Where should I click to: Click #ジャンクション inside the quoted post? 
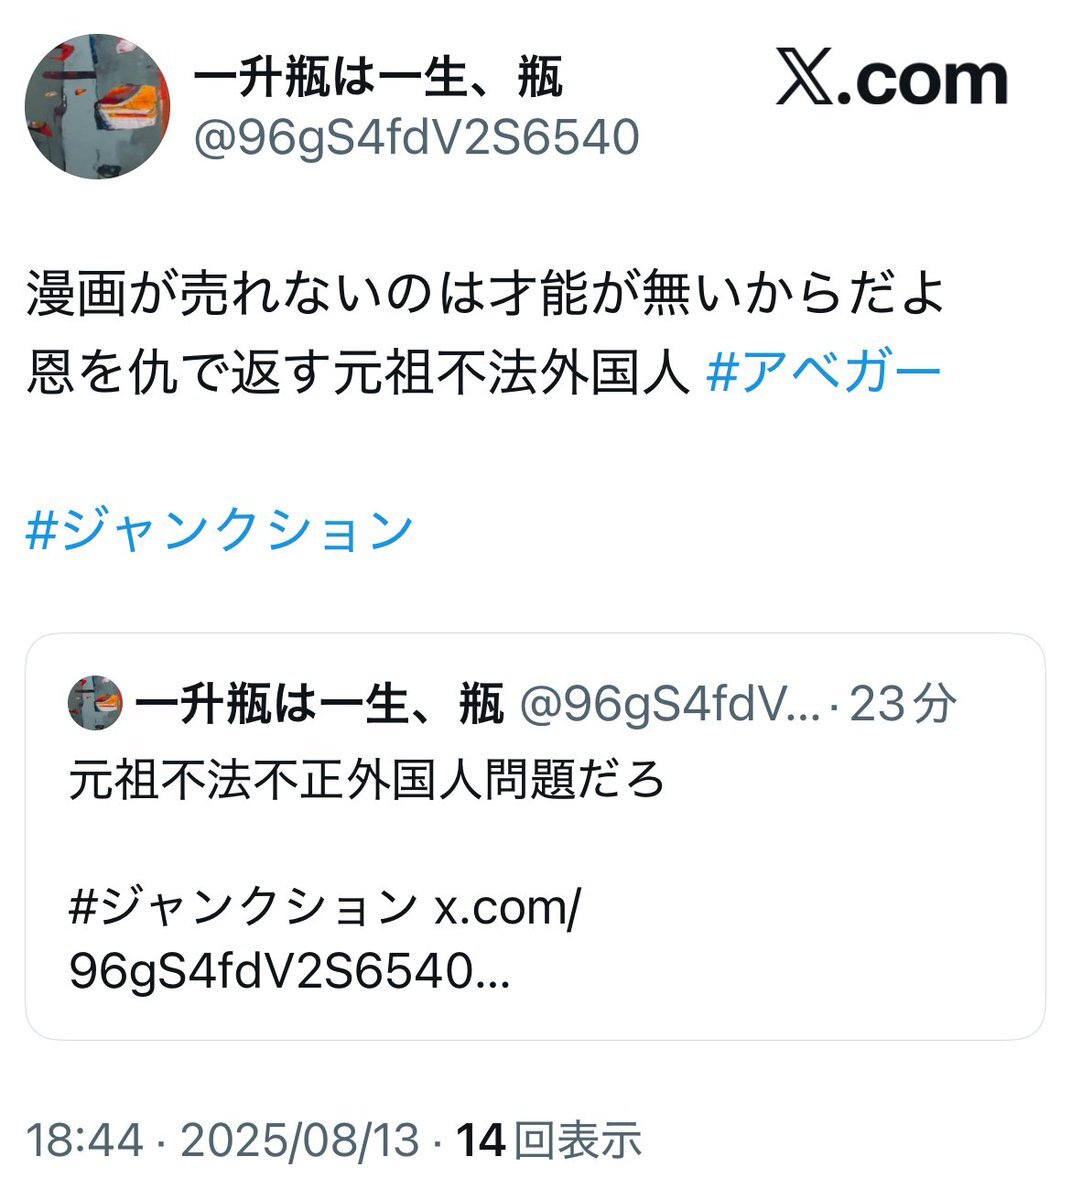click(x=243, y=907)
